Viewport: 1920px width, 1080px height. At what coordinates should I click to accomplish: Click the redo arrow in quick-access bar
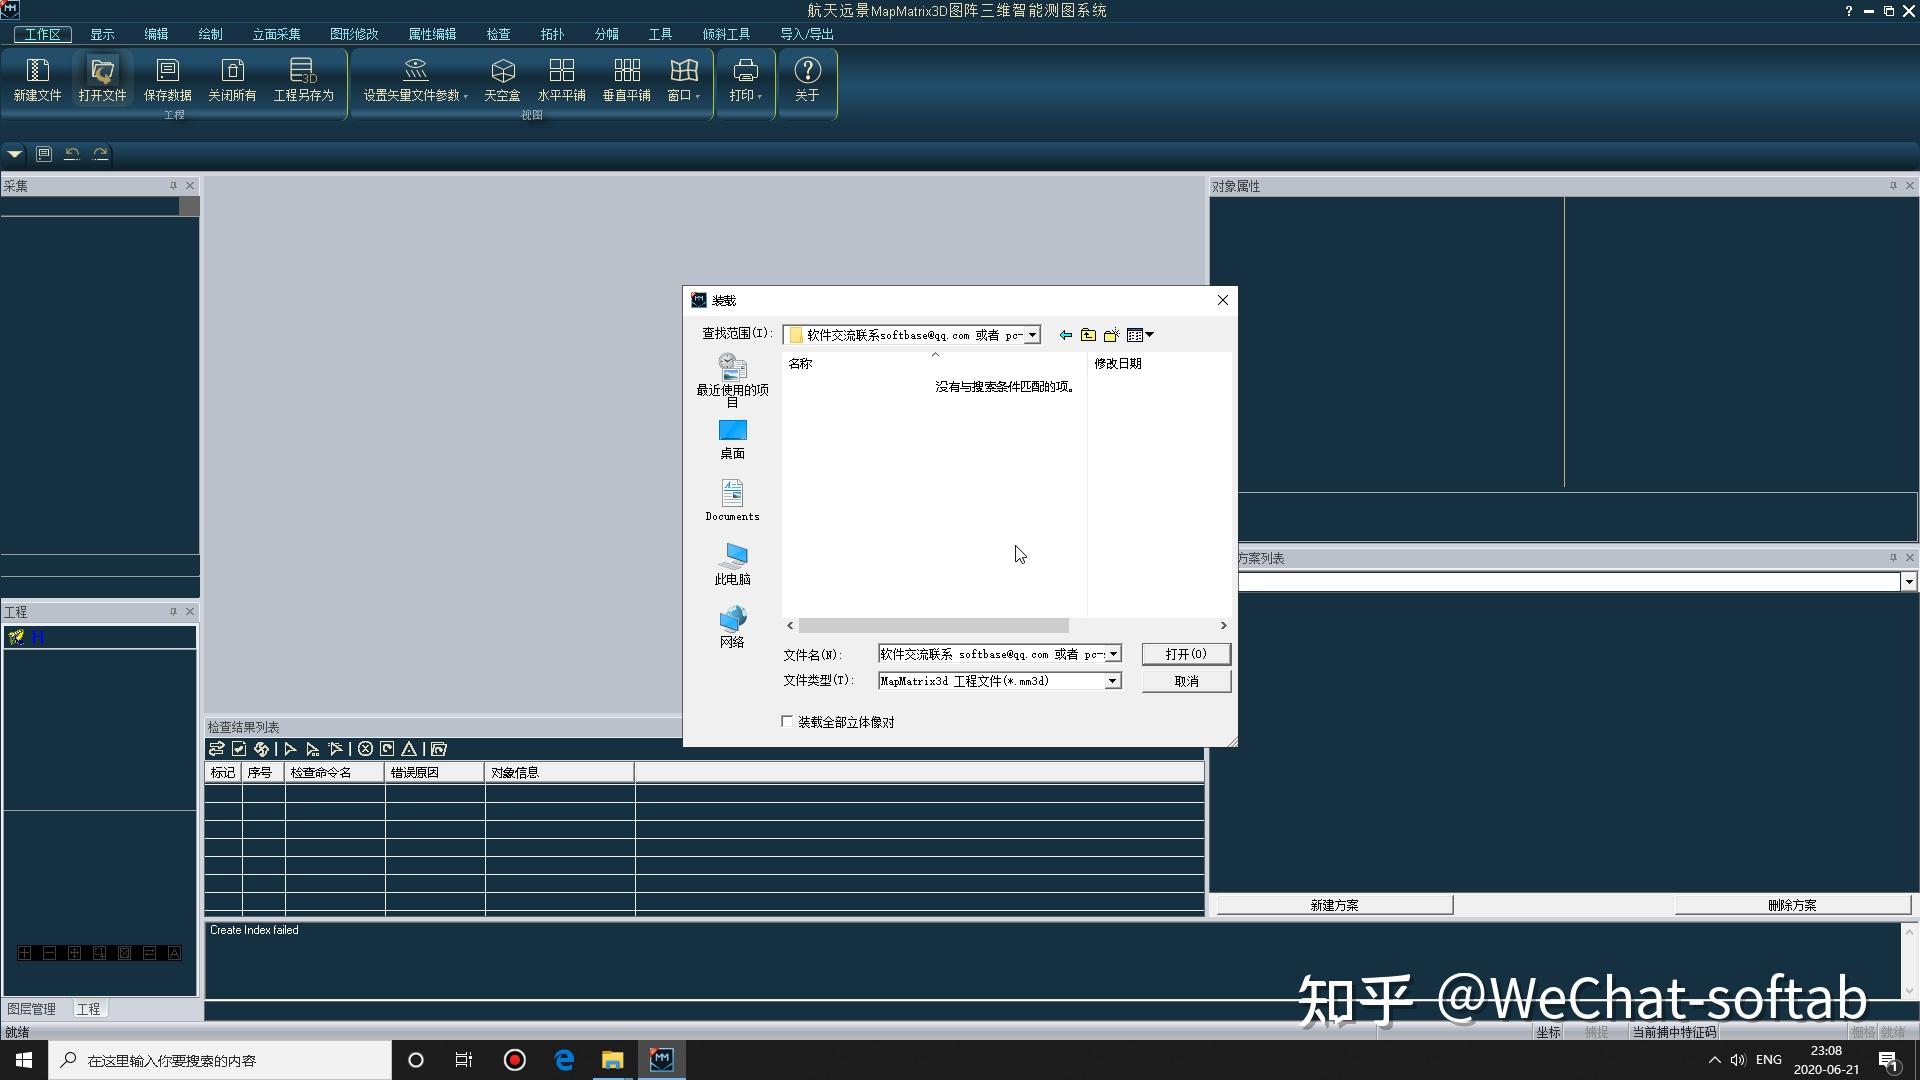coord(100,154)
